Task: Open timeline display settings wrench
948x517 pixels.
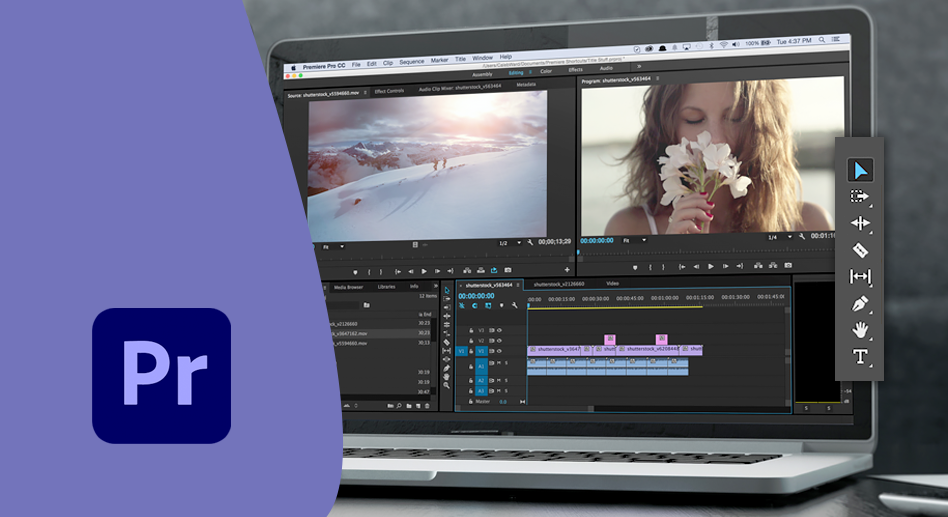Action: point(515,305)
